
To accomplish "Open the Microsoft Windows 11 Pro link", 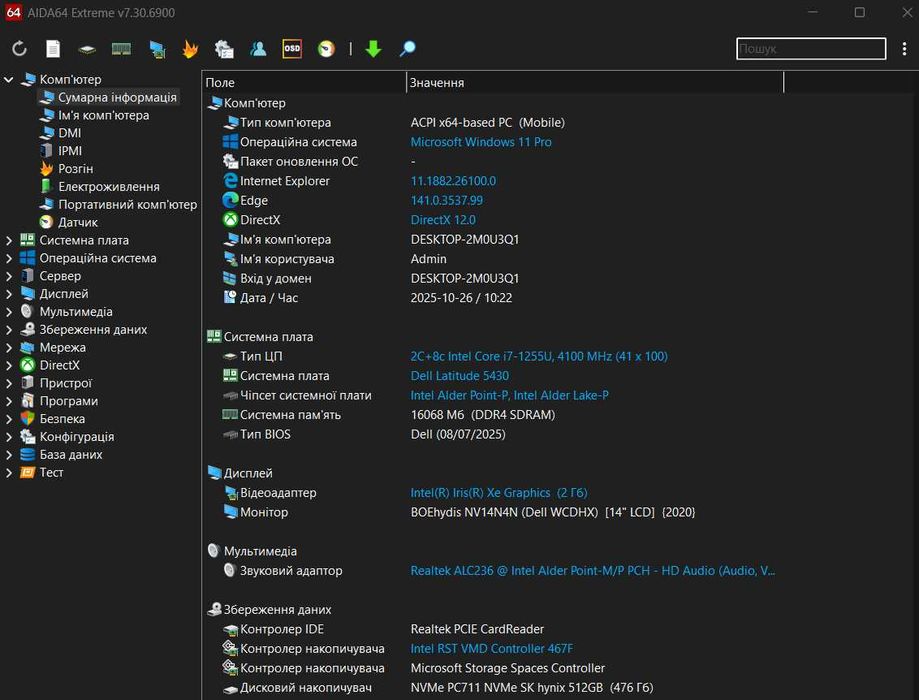I will 481,142.
